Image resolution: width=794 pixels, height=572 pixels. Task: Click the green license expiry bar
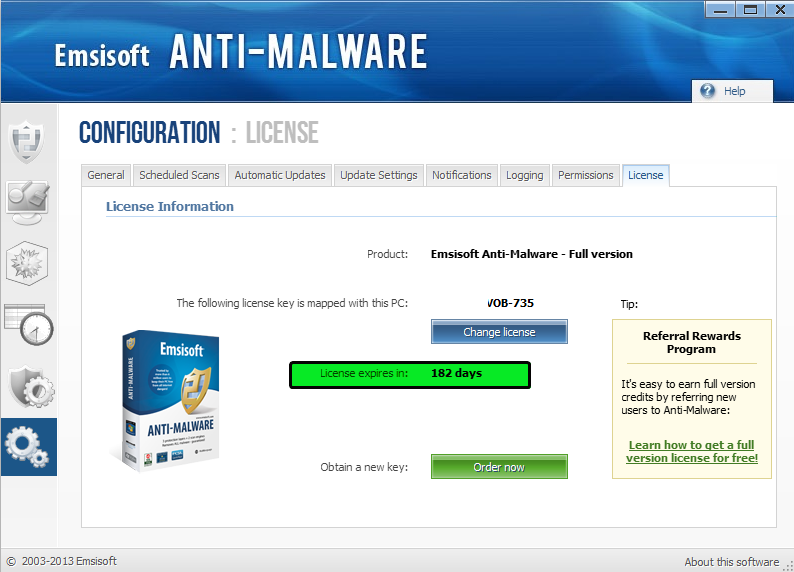pos(410,375)
